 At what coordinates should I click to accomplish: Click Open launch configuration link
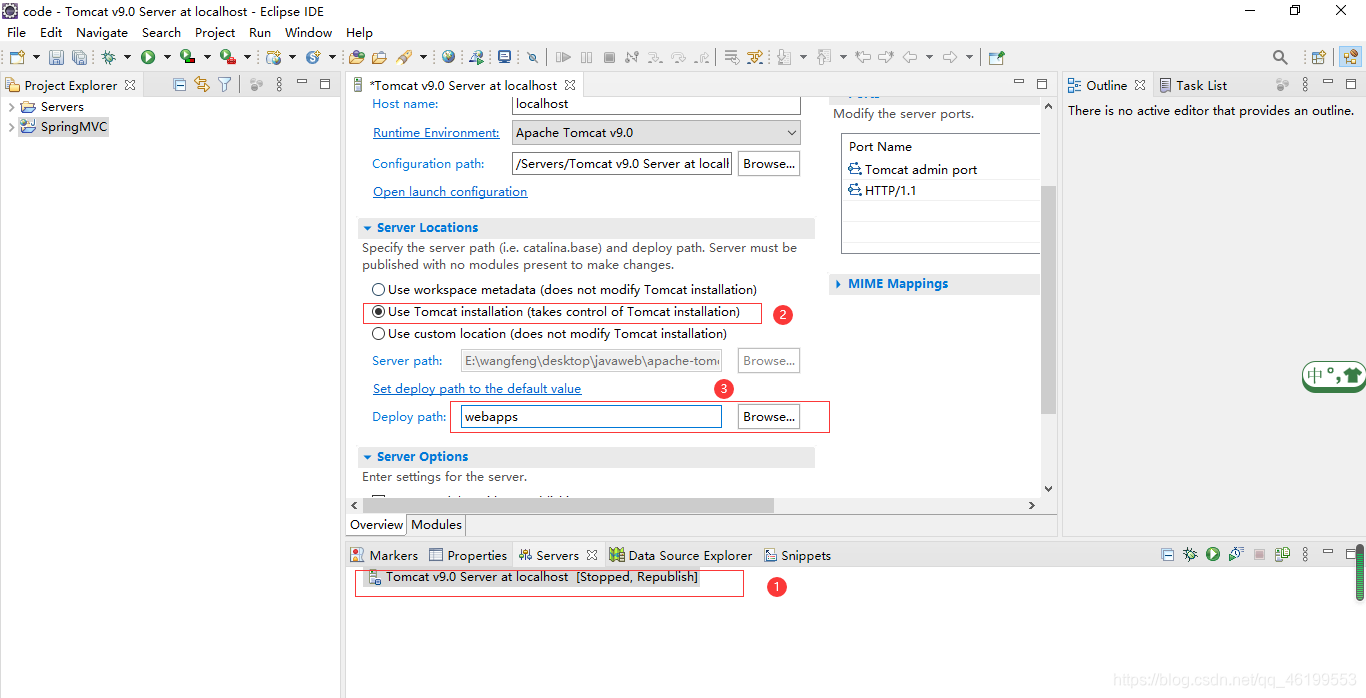click(x=450, y=191)
